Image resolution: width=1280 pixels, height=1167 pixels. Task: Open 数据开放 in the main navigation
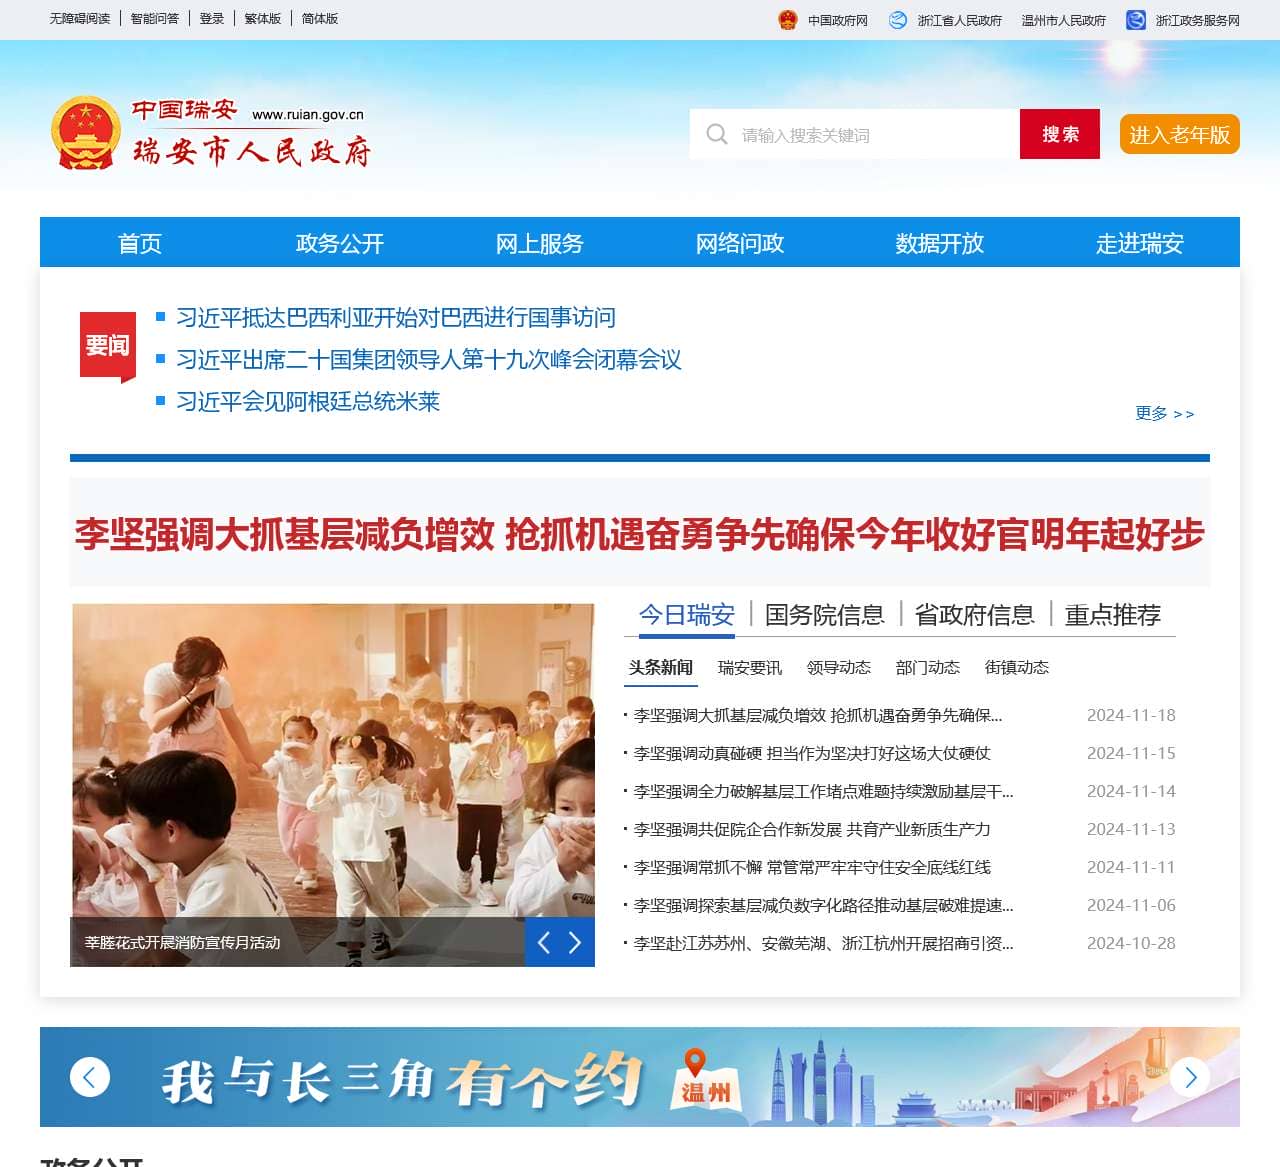(940, 243)
